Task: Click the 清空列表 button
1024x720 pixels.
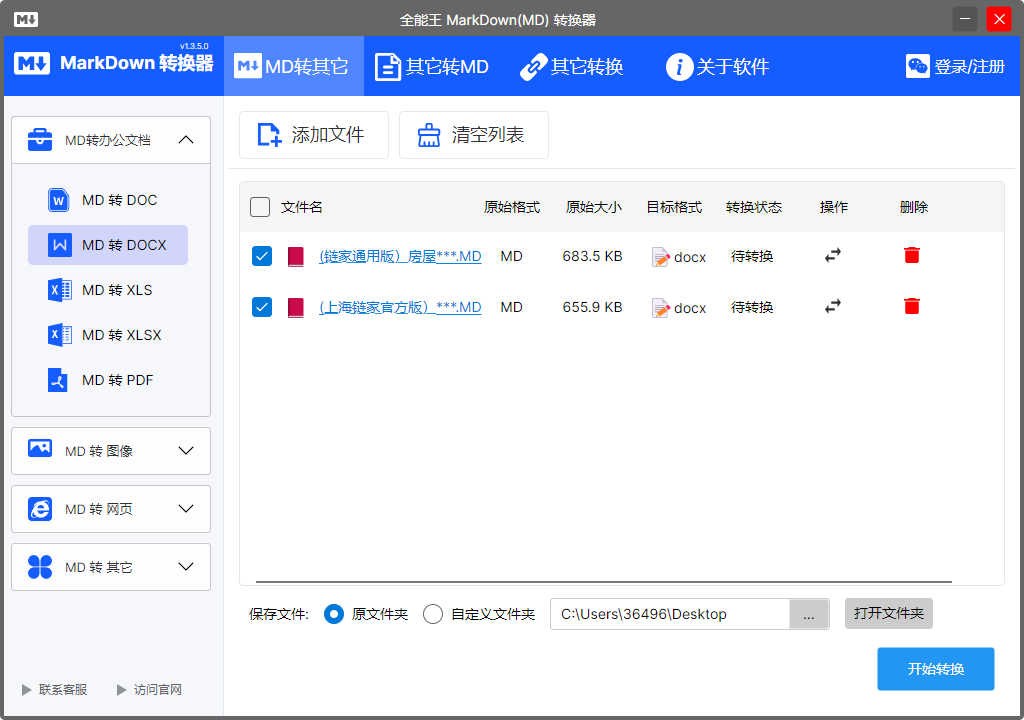Action: point(474,135)
